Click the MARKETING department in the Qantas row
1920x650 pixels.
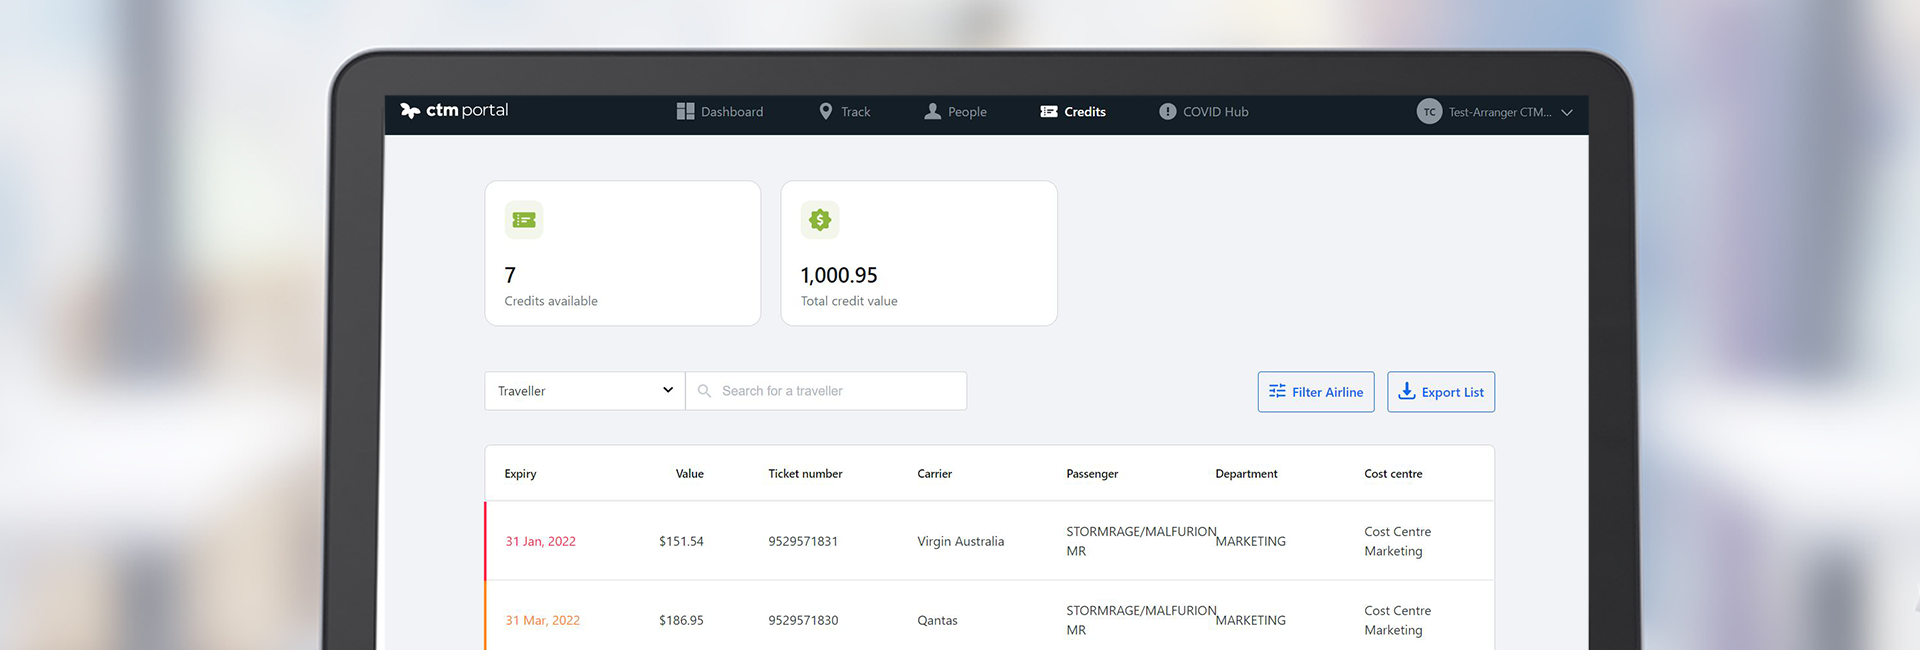pyautogui.click(x=1250, y=620)
